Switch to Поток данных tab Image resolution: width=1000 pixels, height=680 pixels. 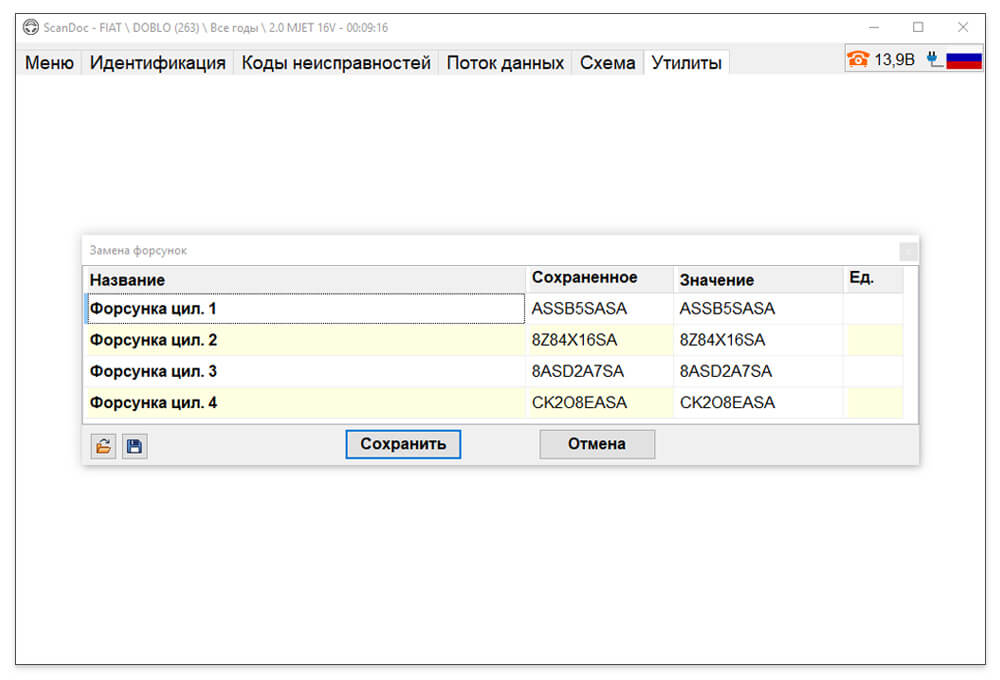[505, 63]
